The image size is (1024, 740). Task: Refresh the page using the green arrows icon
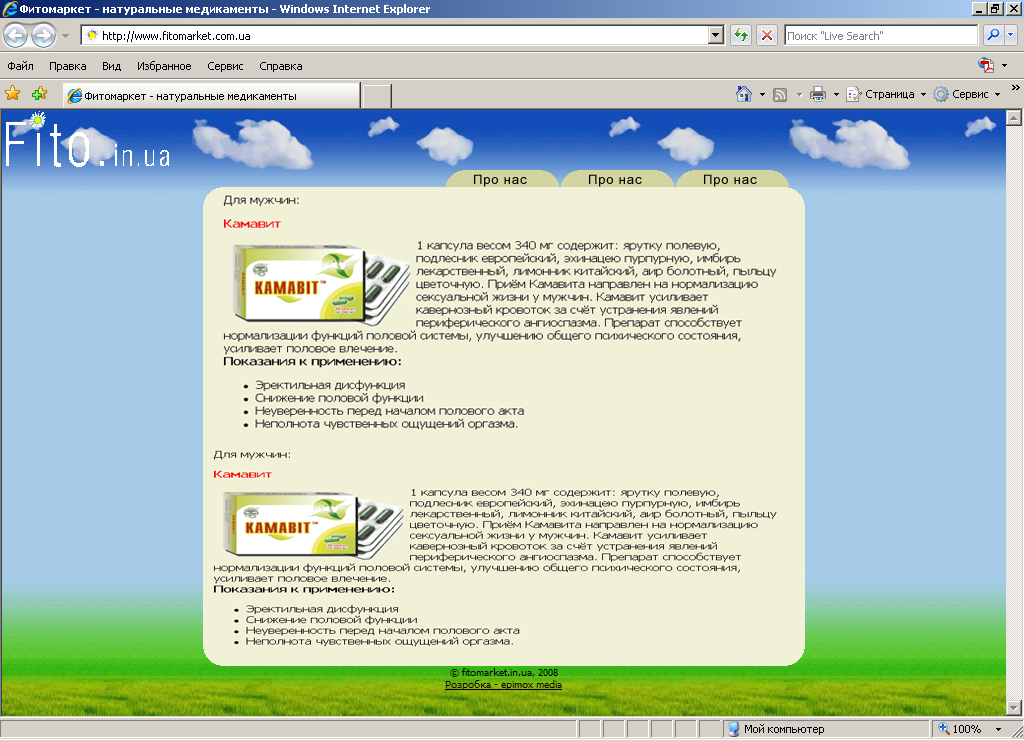click(741, 35)
